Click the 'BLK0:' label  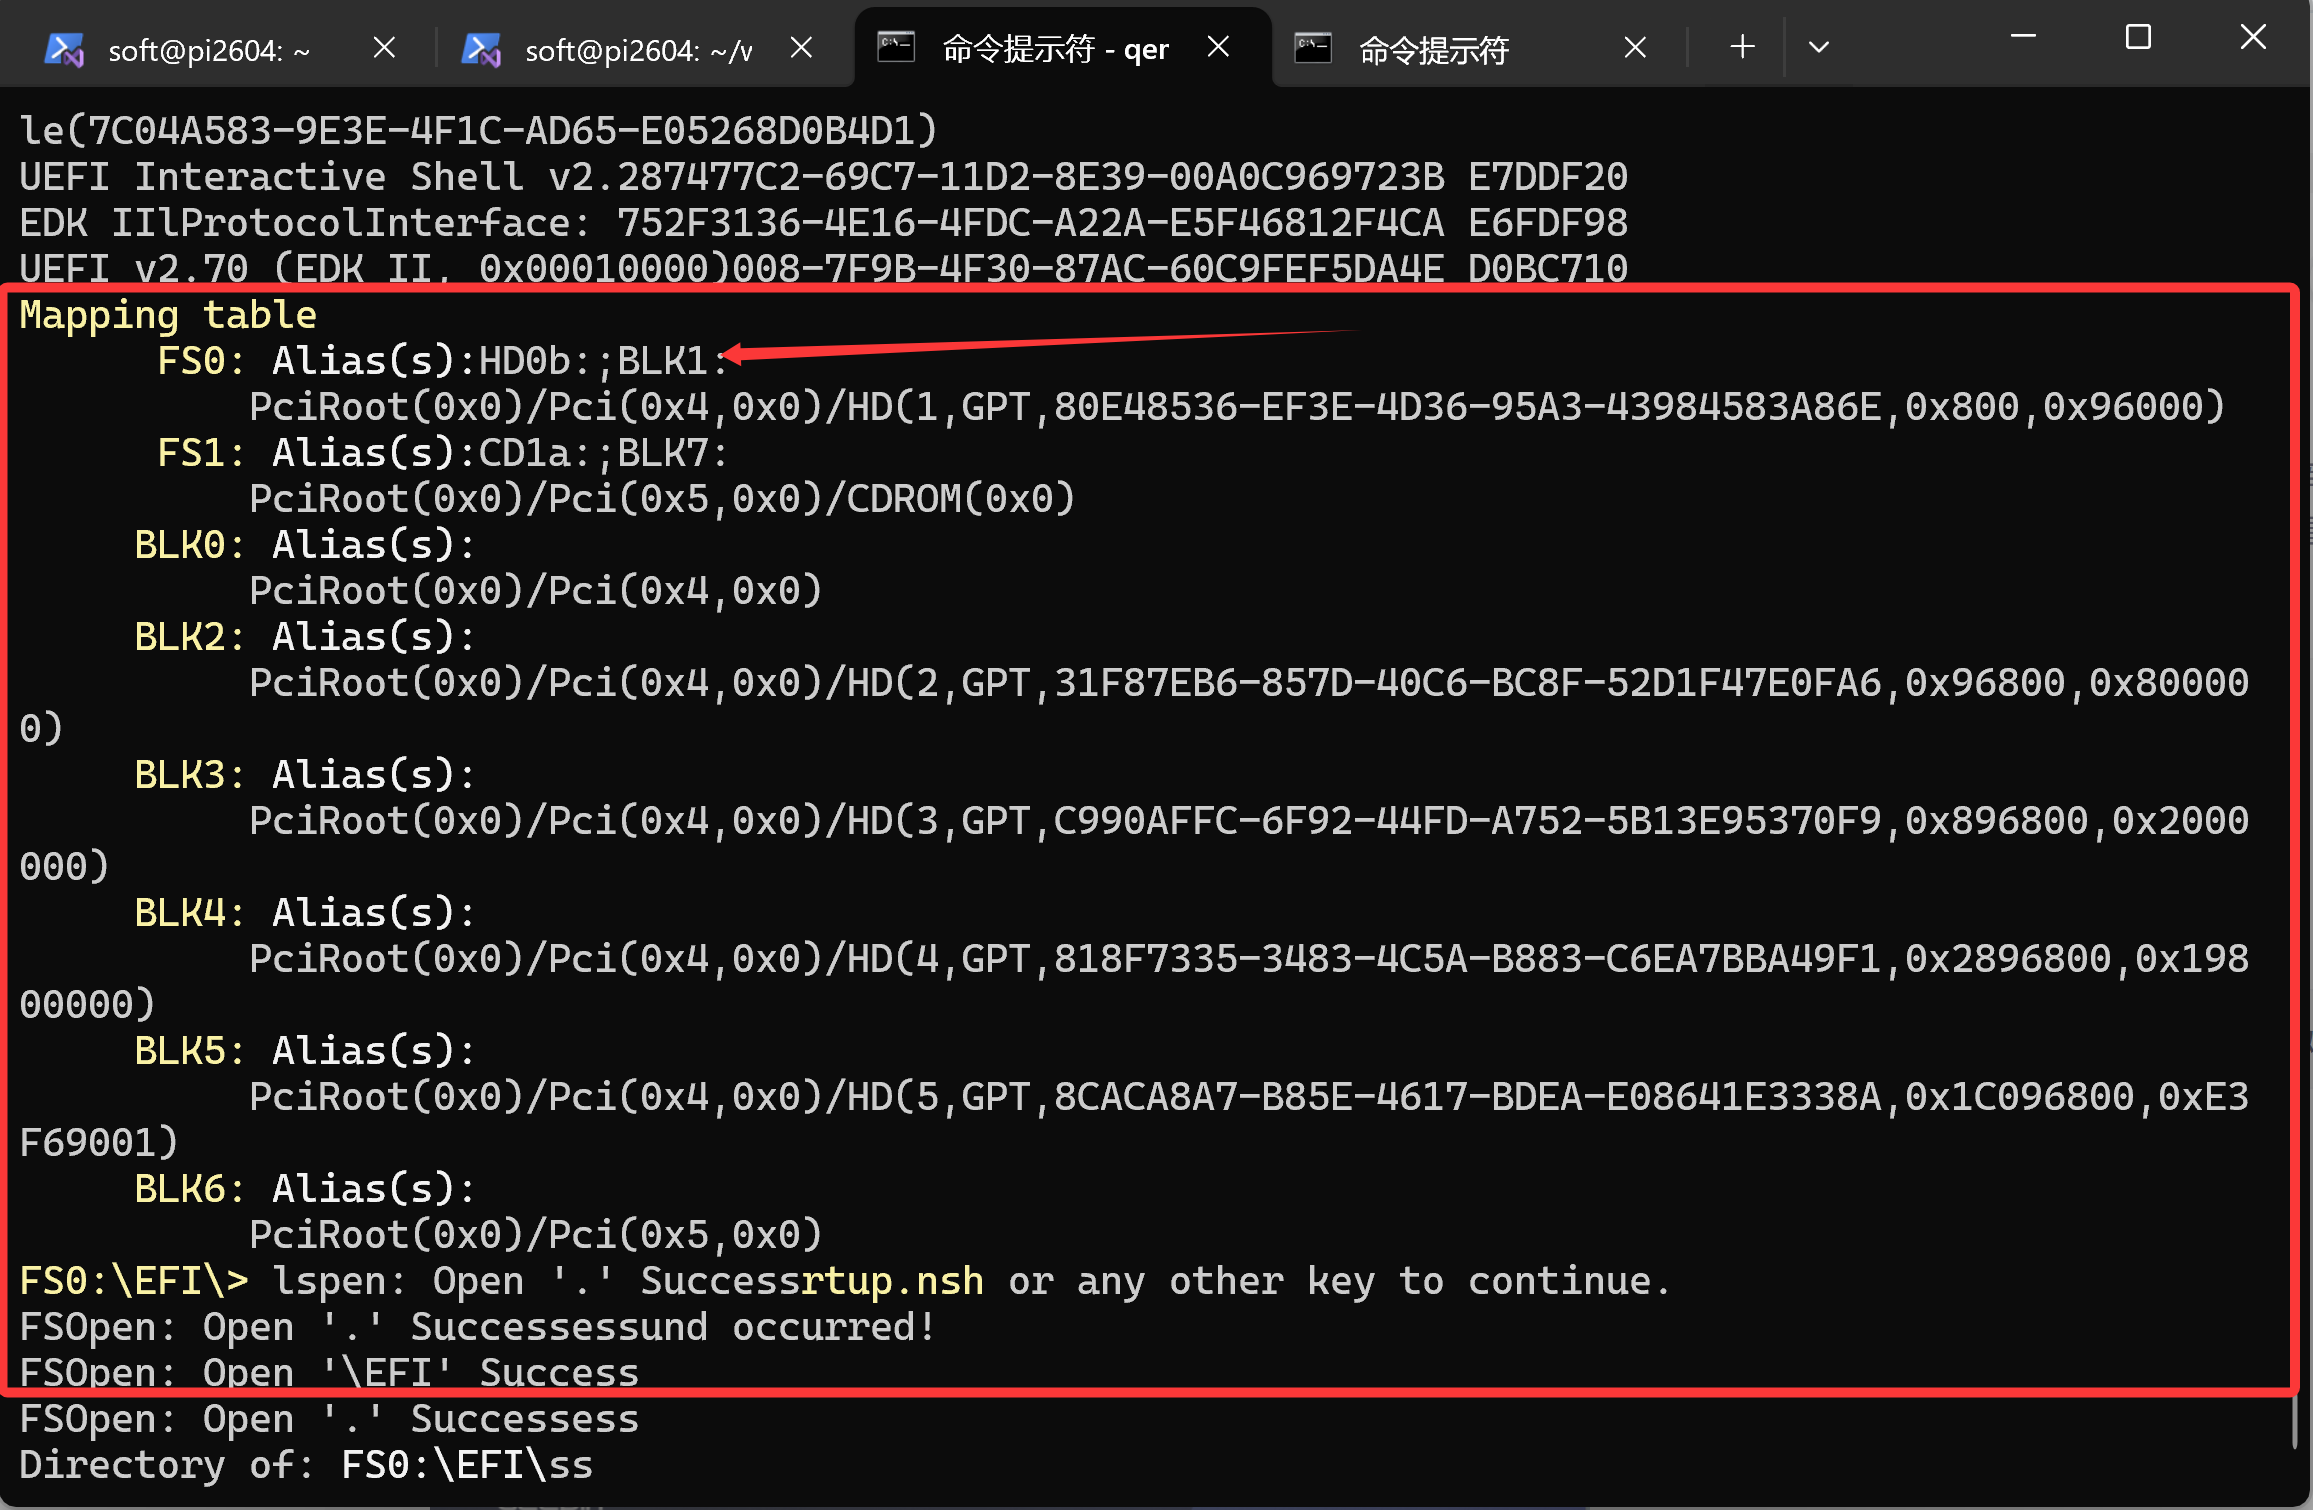tap(190, 545)
